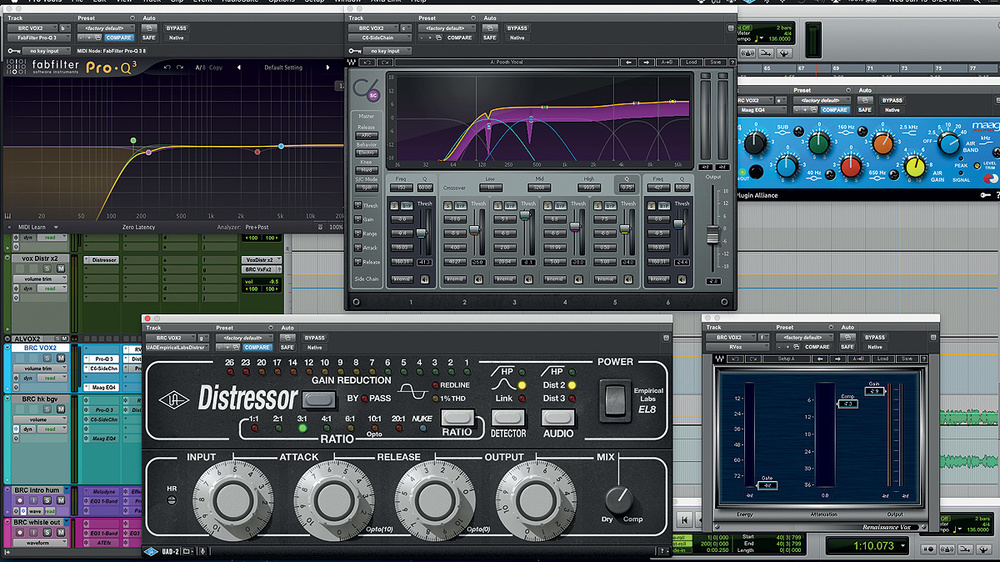This screenshot has height=562, width=1000.
Task: Click the Distressor insert slot on vox Distr x2
Action: 103,259
